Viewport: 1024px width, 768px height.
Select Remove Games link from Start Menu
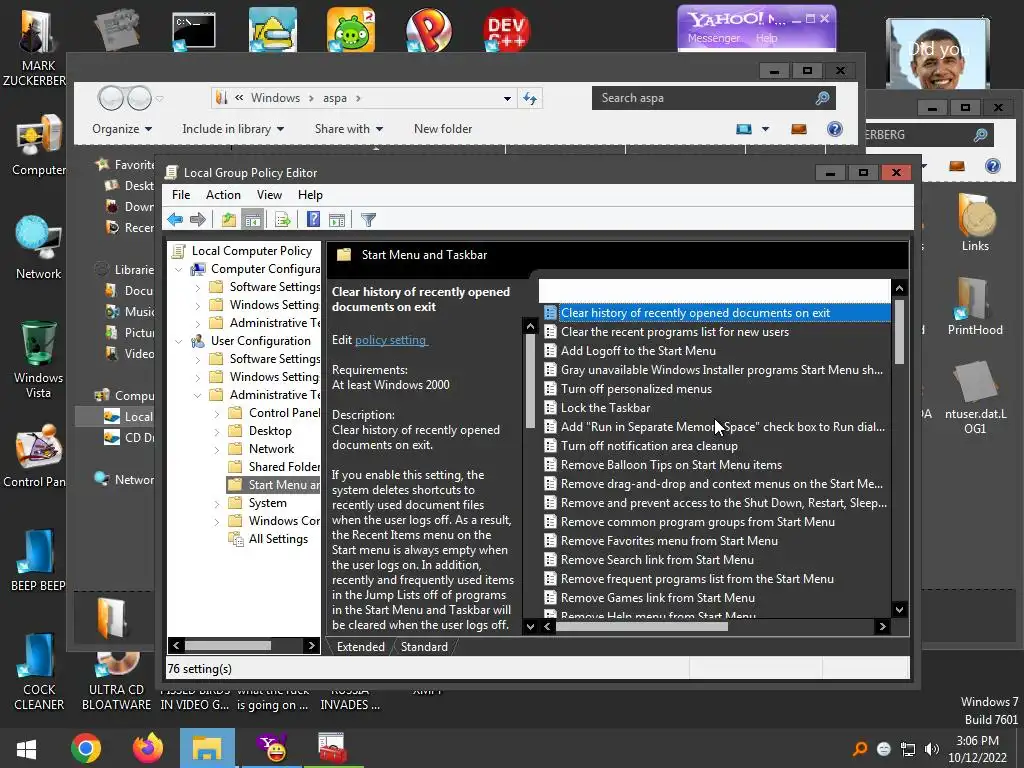pos(658,598)
